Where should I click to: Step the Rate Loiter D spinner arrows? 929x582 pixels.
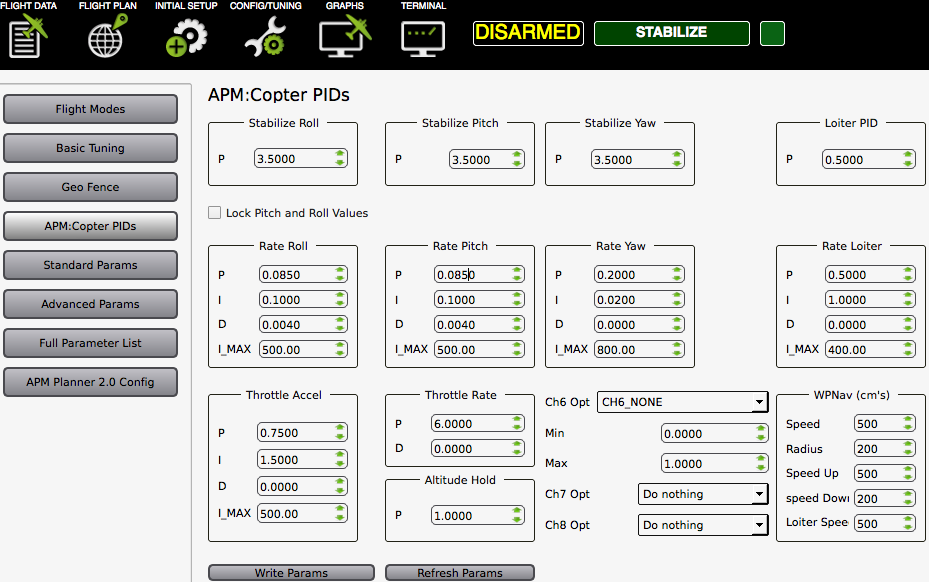pyautogui.click(x=908, y=324)
